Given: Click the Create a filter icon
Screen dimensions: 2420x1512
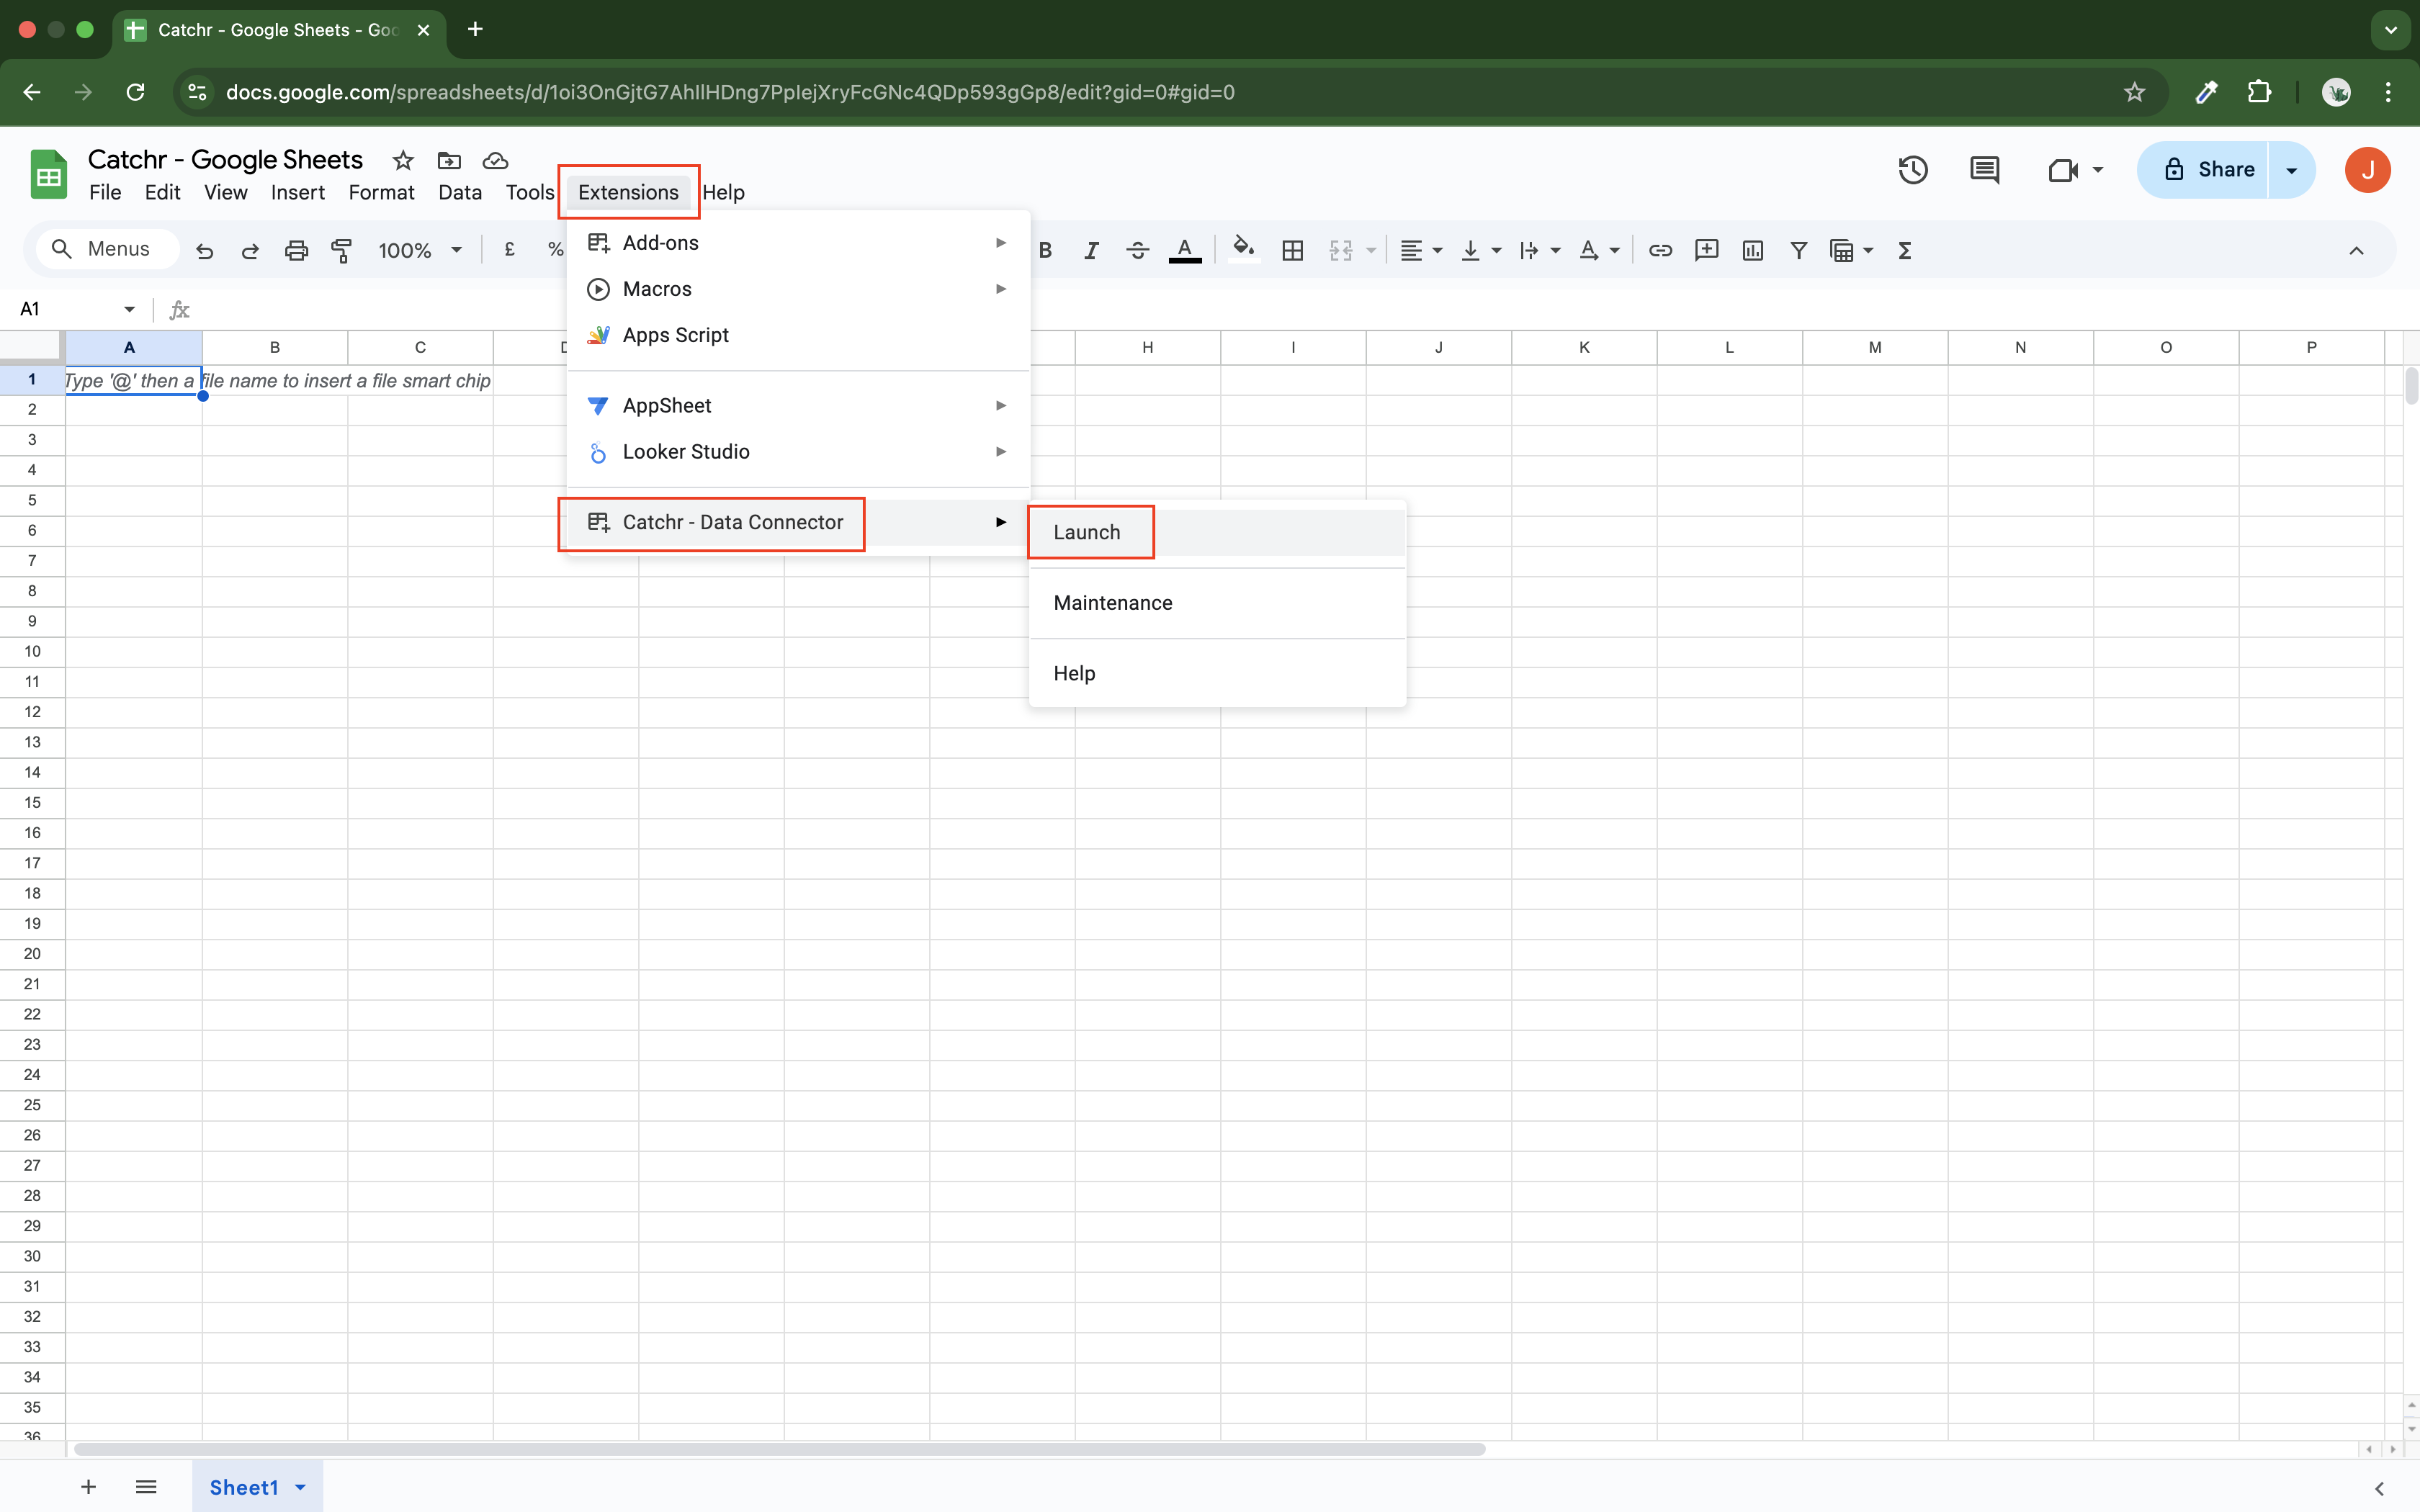Looking at the screenshot, I should [x=1798, y=250].
